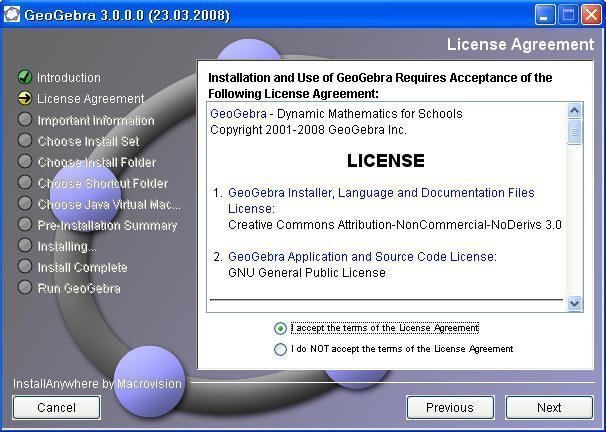The image size is (606, 432).
Task: Click 'Installing...' step label
Action: 67,247
